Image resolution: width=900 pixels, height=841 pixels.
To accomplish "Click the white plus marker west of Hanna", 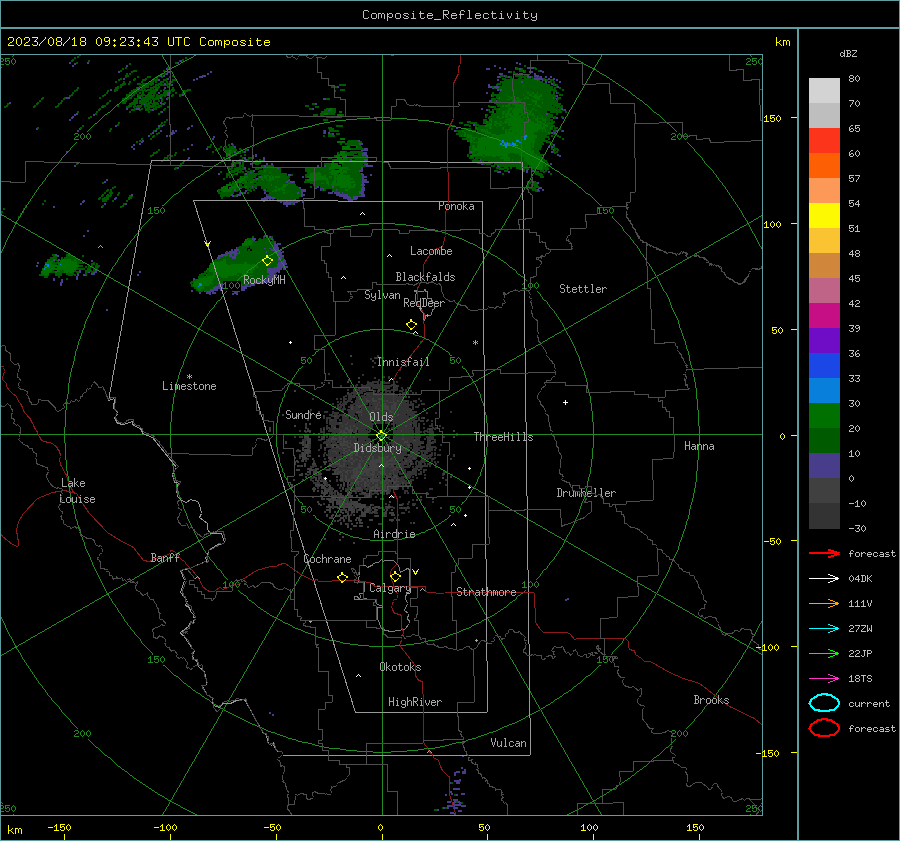I will (565, 402).
